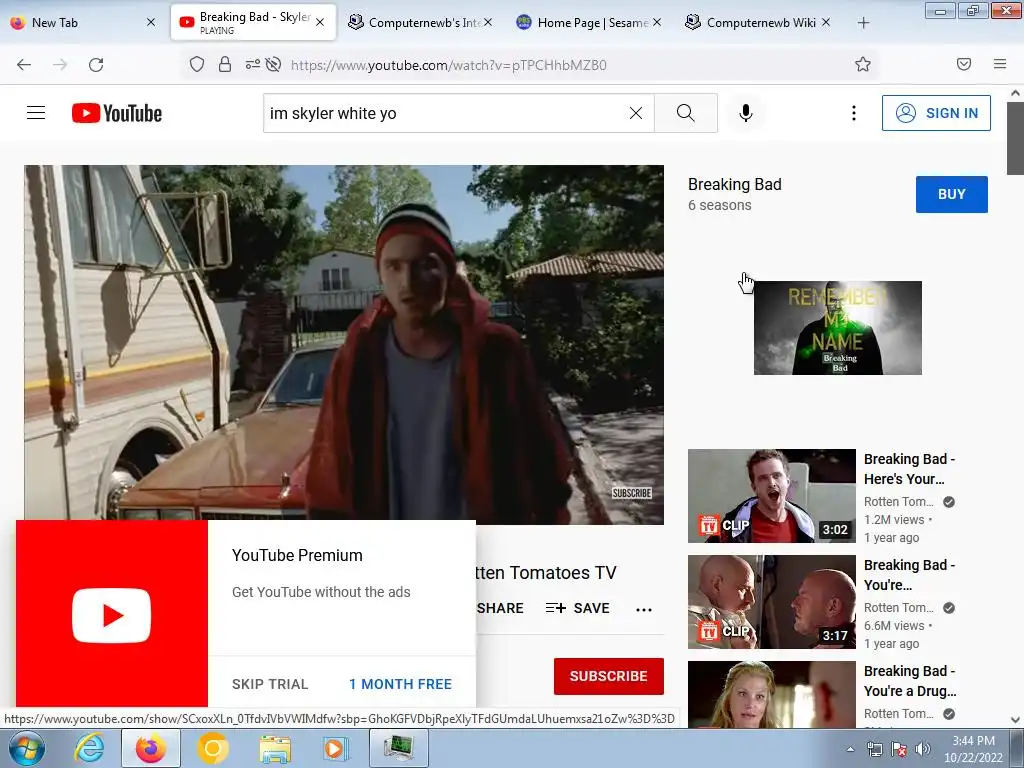Open the monitor app in the taskbar
This screenshot has width=1024, height=768.
[x=399, y=748]
